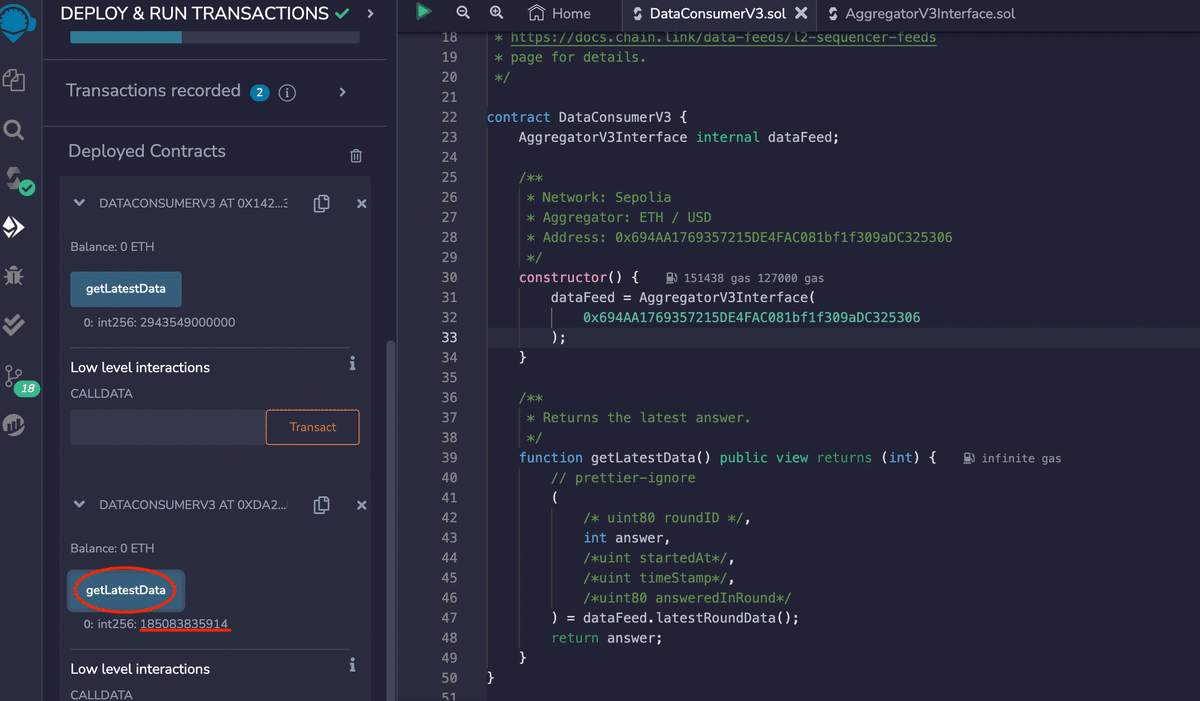Call getLatestData on the 0XDA2 contract
The height and width of the screenshot is (701, 1200).
point(126,590)
